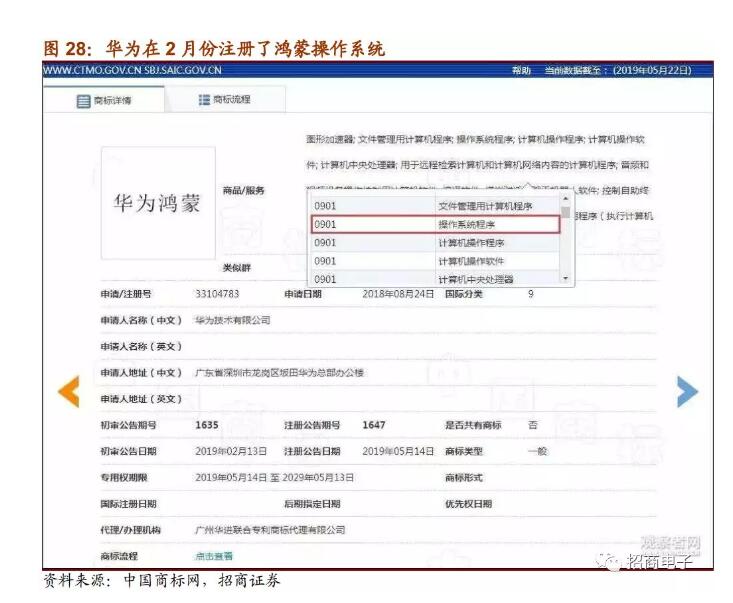Switch to the 商标详情 tab

(104, 100)
